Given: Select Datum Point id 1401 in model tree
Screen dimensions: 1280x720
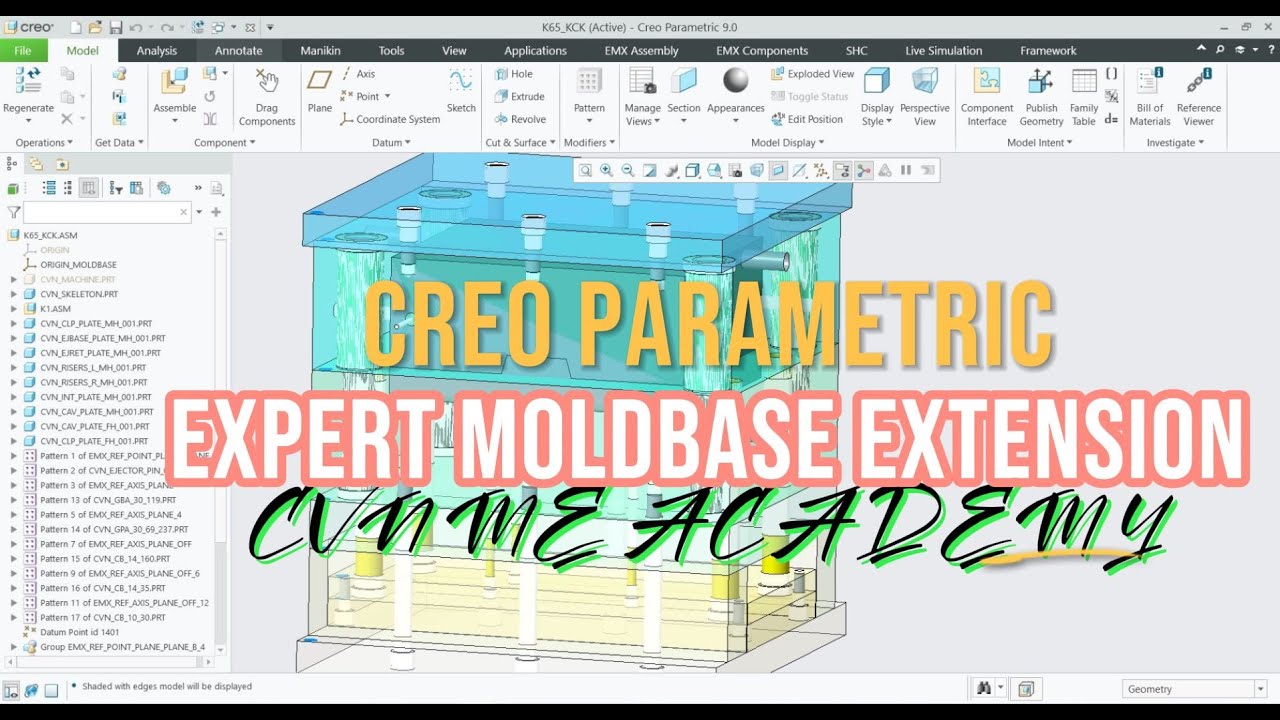Looking at the screenshot, I should click(x=79, y=632).
